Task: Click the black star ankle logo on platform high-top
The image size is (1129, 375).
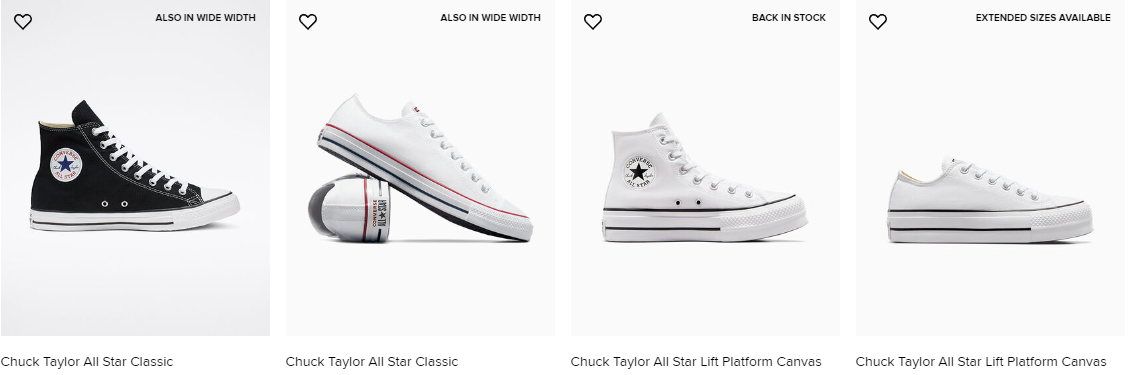Action: (x=639, y=172)
